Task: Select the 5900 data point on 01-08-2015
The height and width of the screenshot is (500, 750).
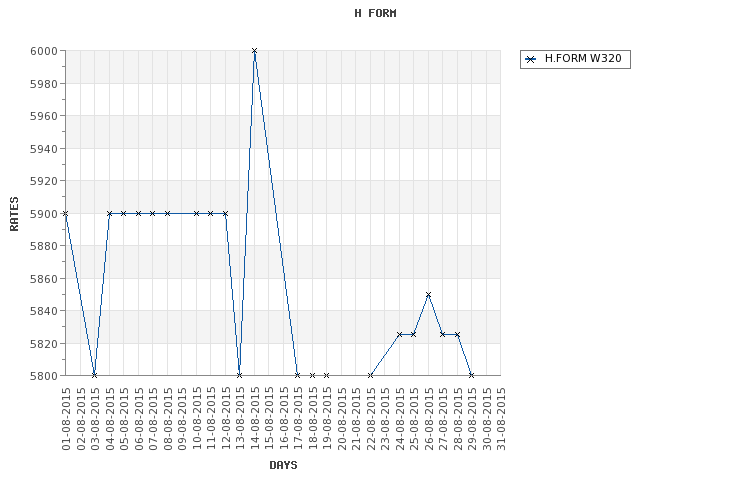Action: 66,213
